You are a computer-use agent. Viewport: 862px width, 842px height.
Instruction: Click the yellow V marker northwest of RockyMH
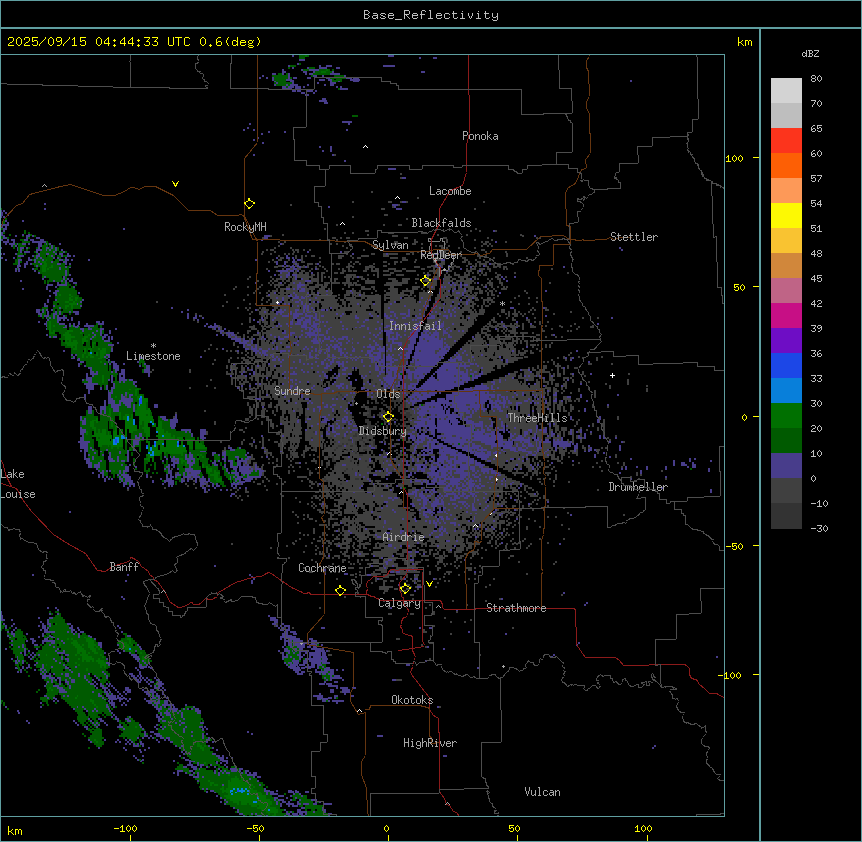(x=175, y=184)
